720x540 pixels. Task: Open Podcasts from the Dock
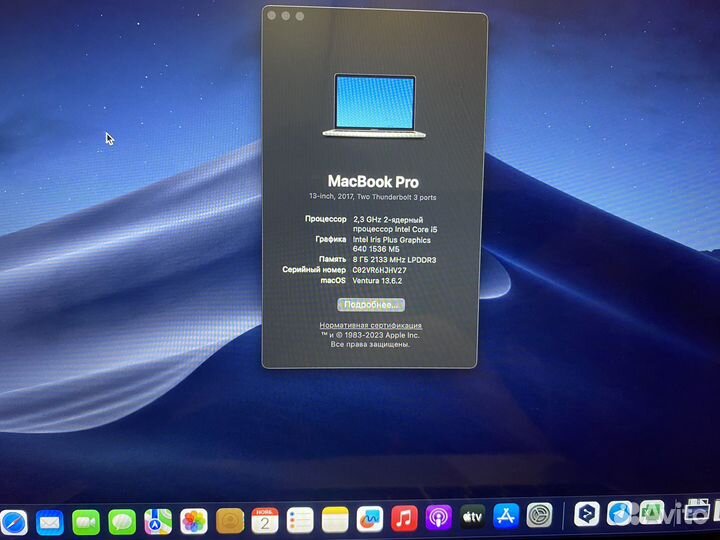coord(439,518)
